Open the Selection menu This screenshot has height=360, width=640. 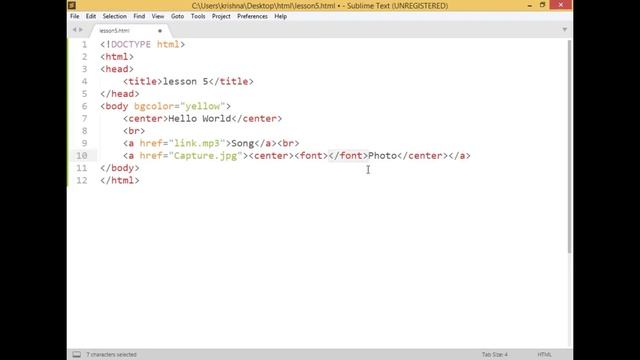point(114,16)
